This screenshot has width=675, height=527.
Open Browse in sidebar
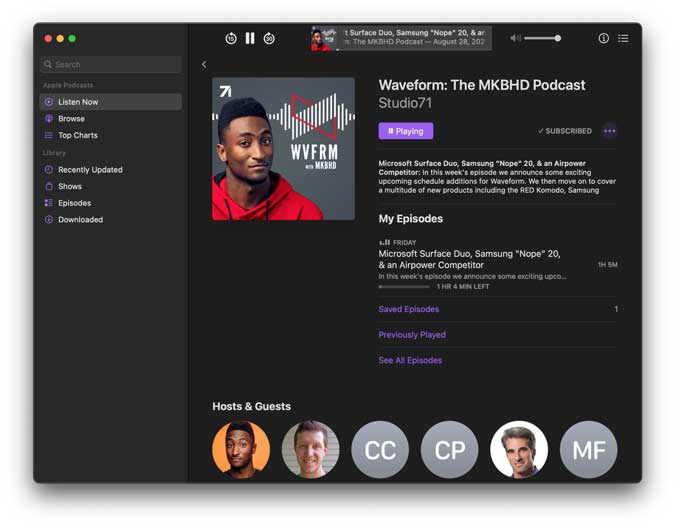(x=111, y=118)
